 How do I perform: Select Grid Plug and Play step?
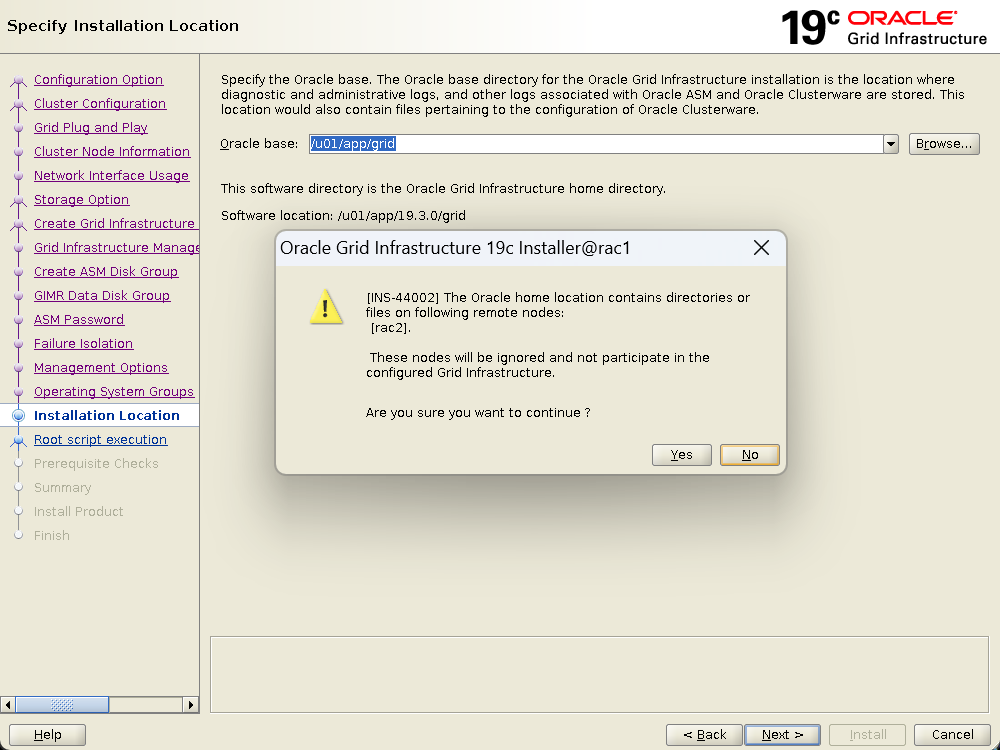coord(91,128)
